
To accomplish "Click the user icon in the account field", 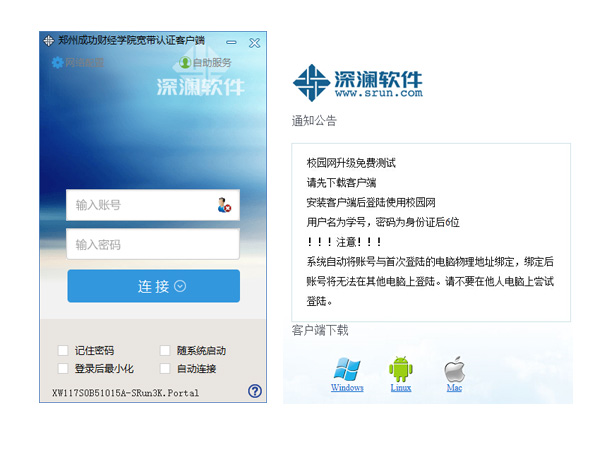I will point(224,205).
